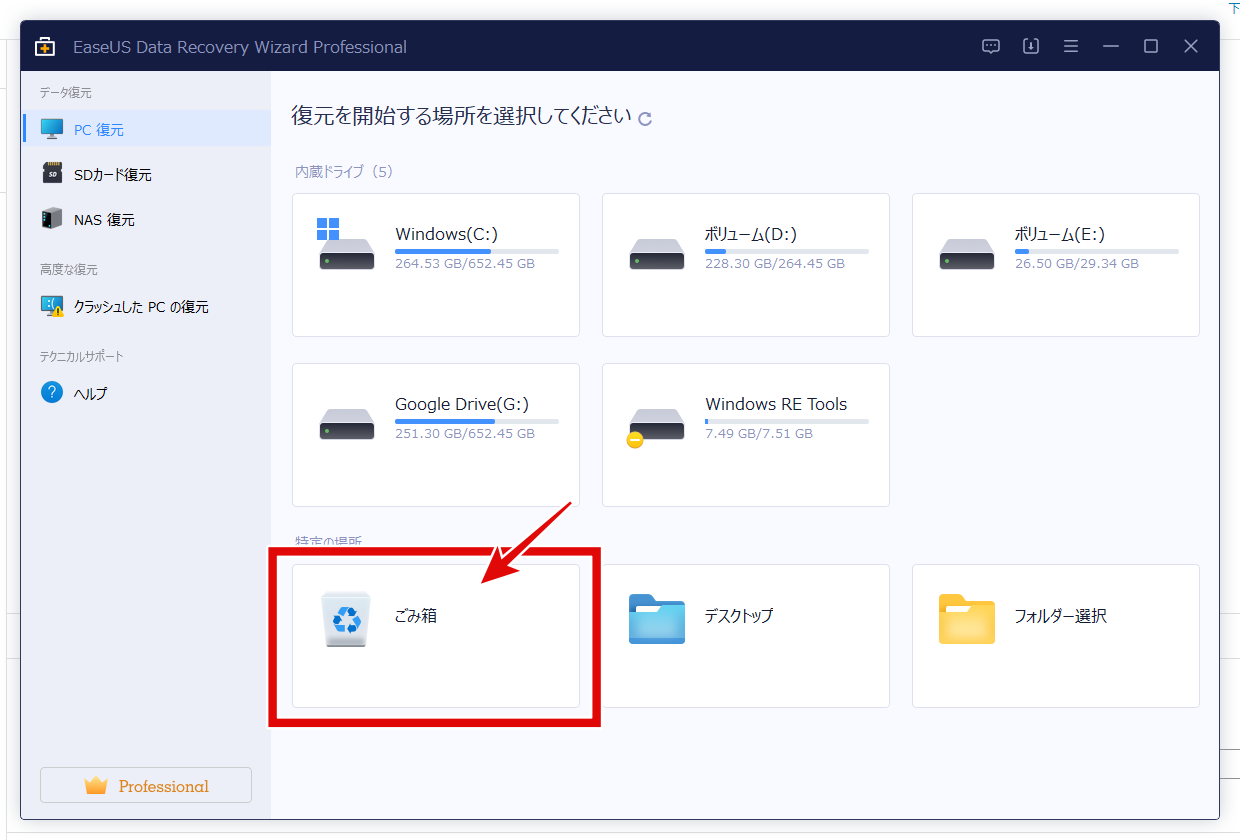
Task: Click the PC monitor icon beside PC 復元
Action: pyautogui.click(x=52, y=129)
